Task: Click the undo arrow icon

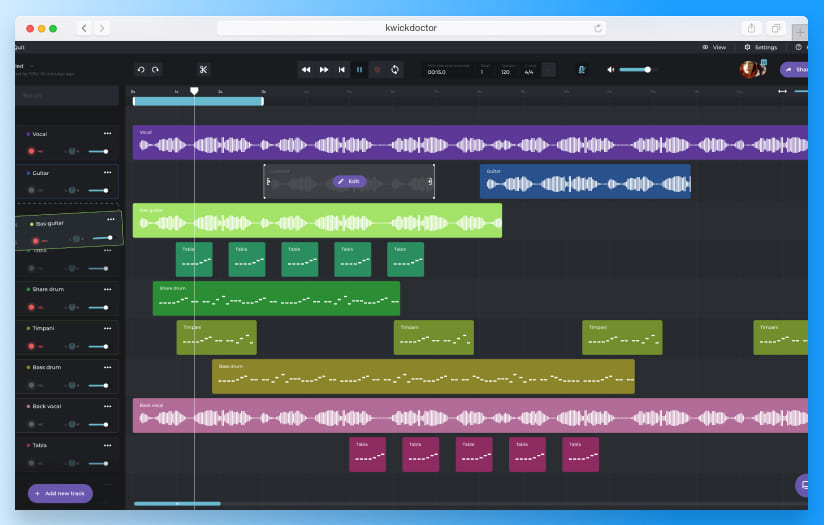Action: coord(141,69)
